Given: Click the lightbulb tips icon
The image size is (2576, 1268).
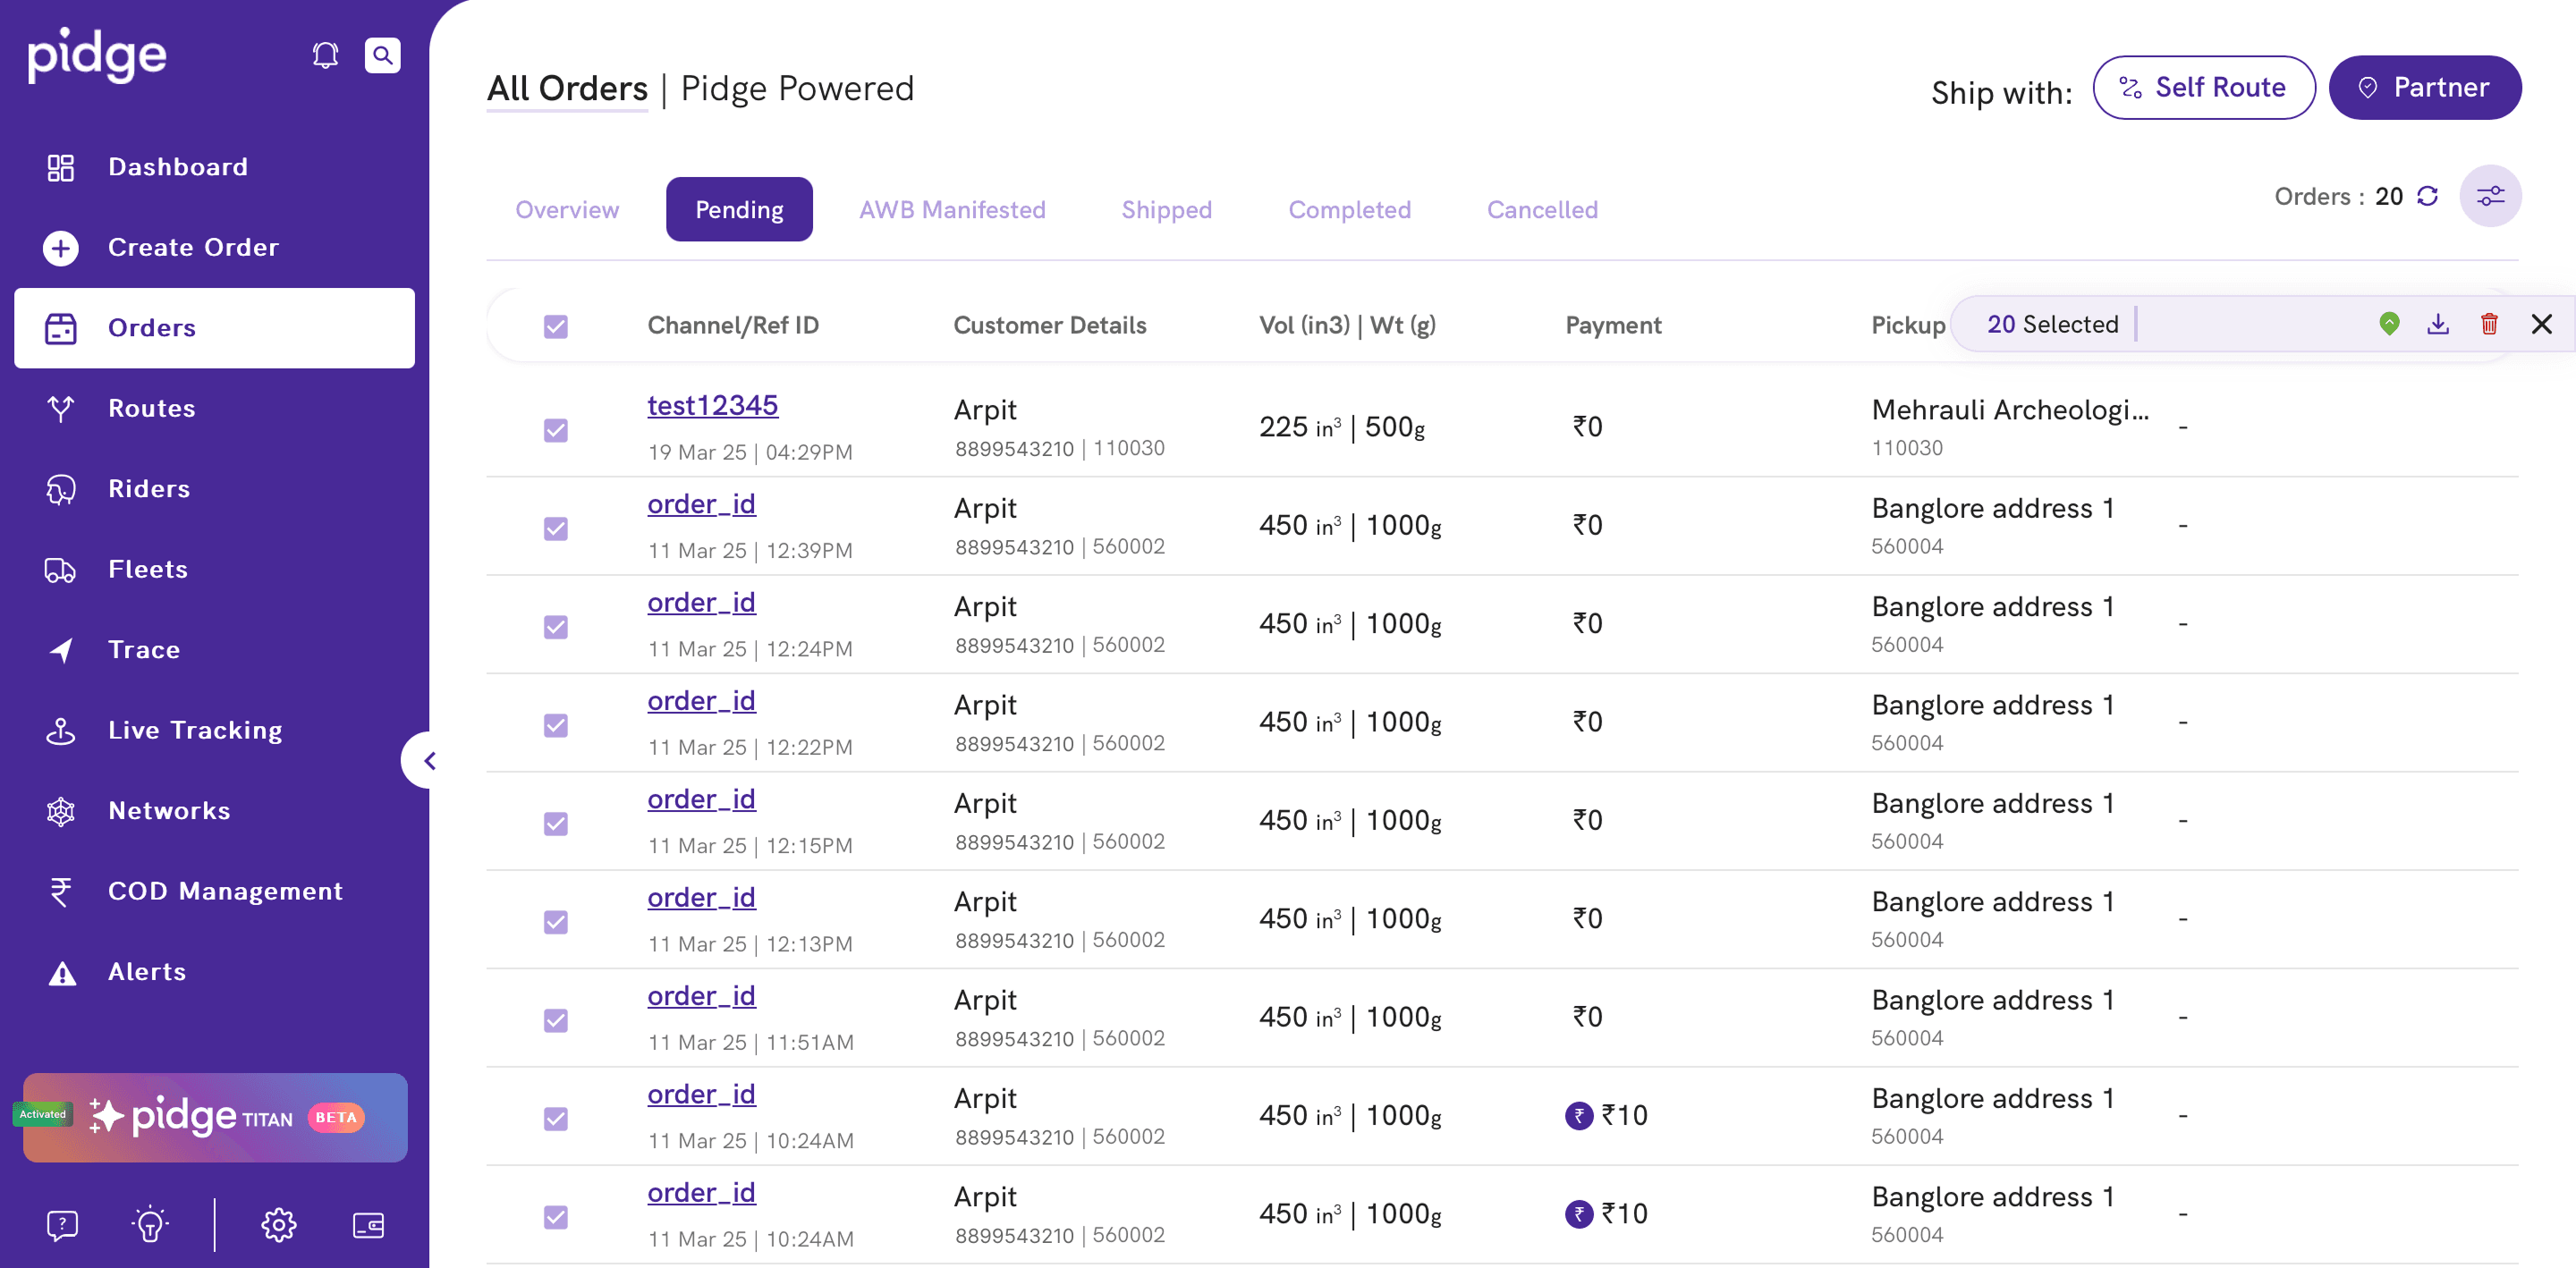Looking at the screenshot, I should (150, 1224).
